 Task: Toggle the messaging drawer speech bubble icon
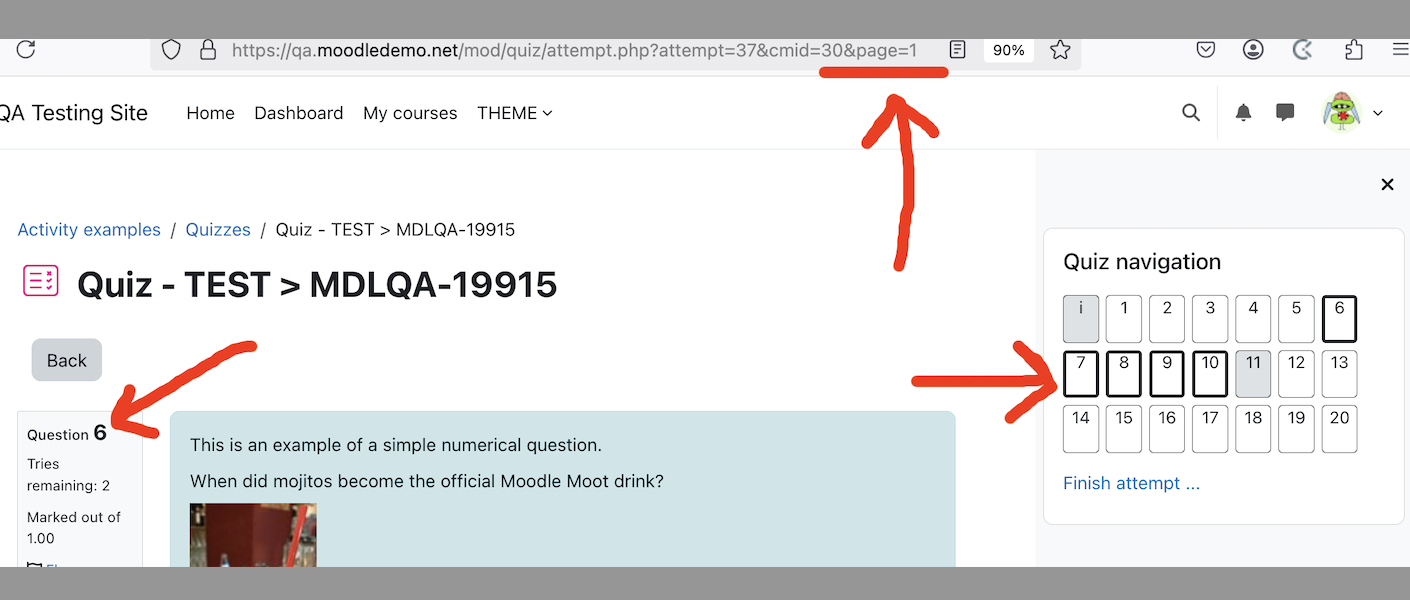(x=1286, y=113)
